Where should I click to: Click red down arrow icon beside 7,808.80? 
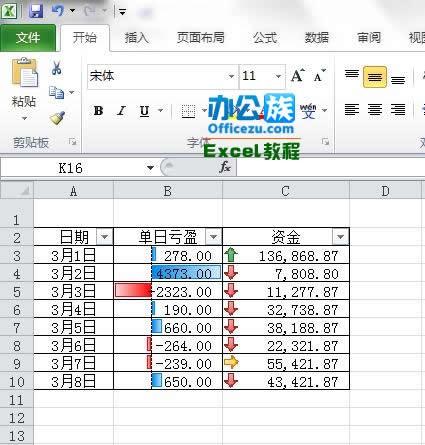click(231, 273)
